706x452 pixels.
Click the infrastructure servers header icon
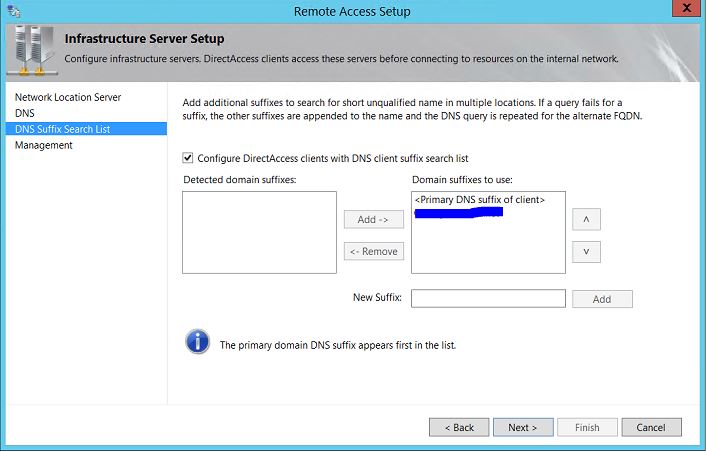34,50
